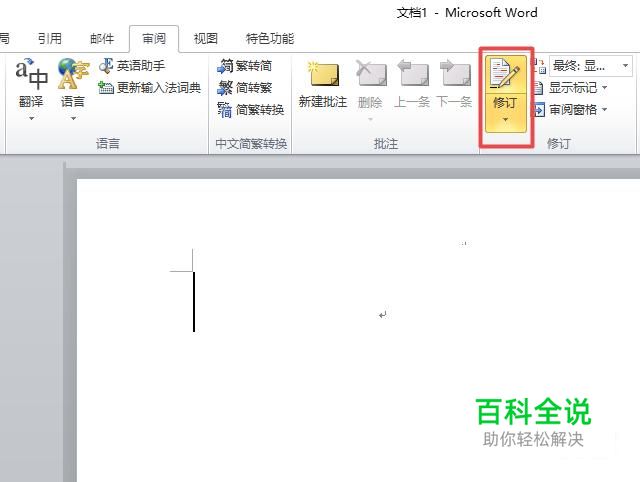Expand the 删除 dropdown arrow
640x482 pixels.
tap(371, 119)
